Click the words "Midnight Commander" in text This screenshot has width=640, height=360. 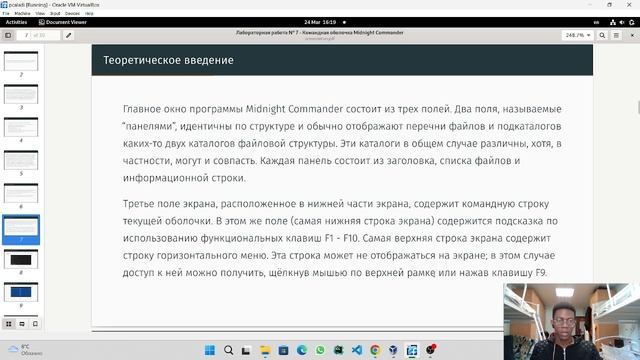(x=294, y=109)
